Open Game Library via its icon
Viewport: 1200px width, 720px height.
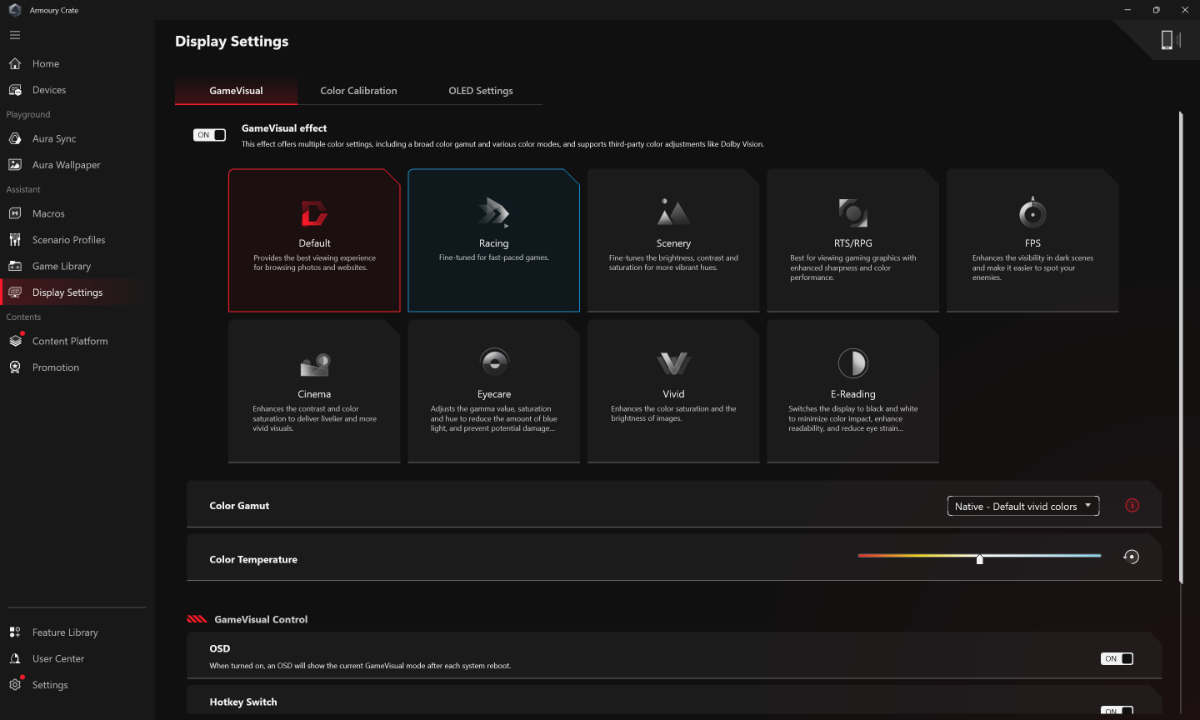tap(15, 266)
